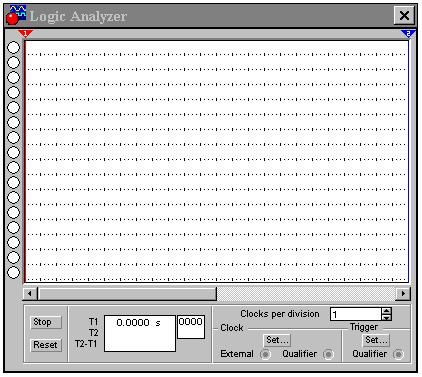Select the third channel terminal circle
Image resolution: width=422 pixels, height=377 pixels.
[14, 77]
